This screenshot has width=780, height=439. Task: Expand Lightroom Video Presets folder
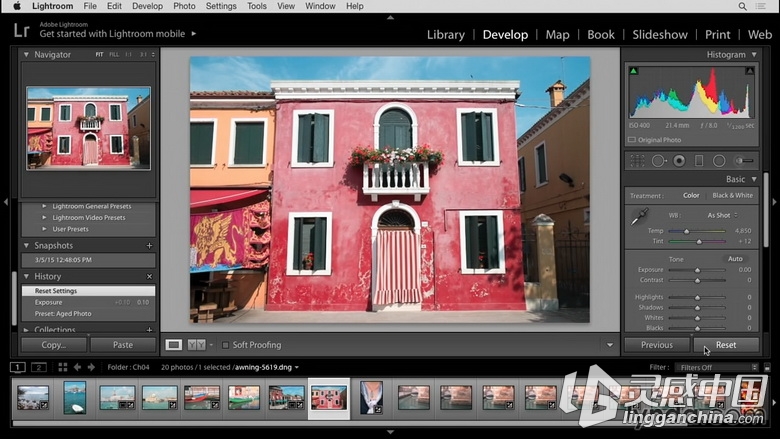point(44,217)
